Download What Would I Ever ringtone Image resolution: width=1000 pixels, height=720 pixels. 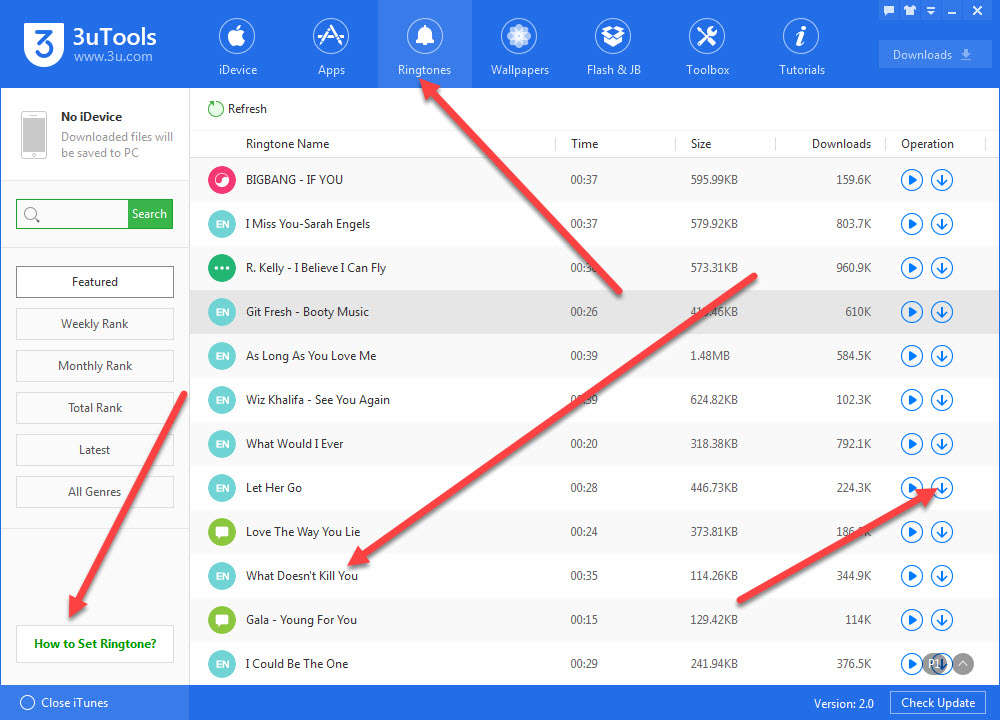click(x=942, y=444)
